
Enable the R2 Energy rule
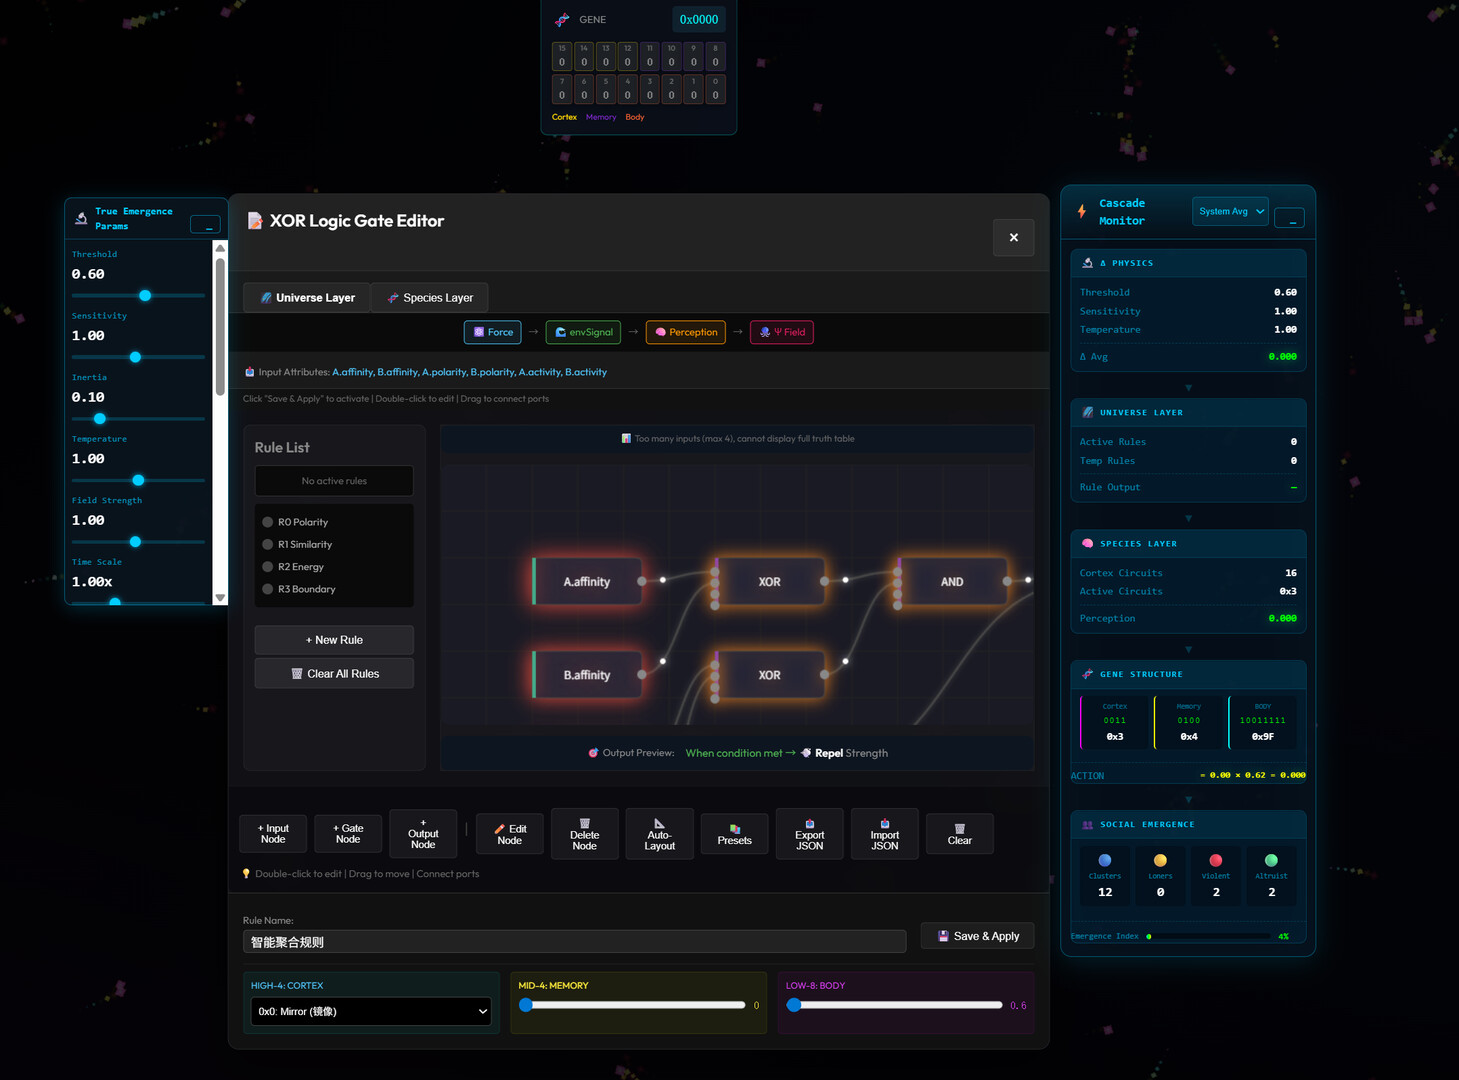pos(268,567)
